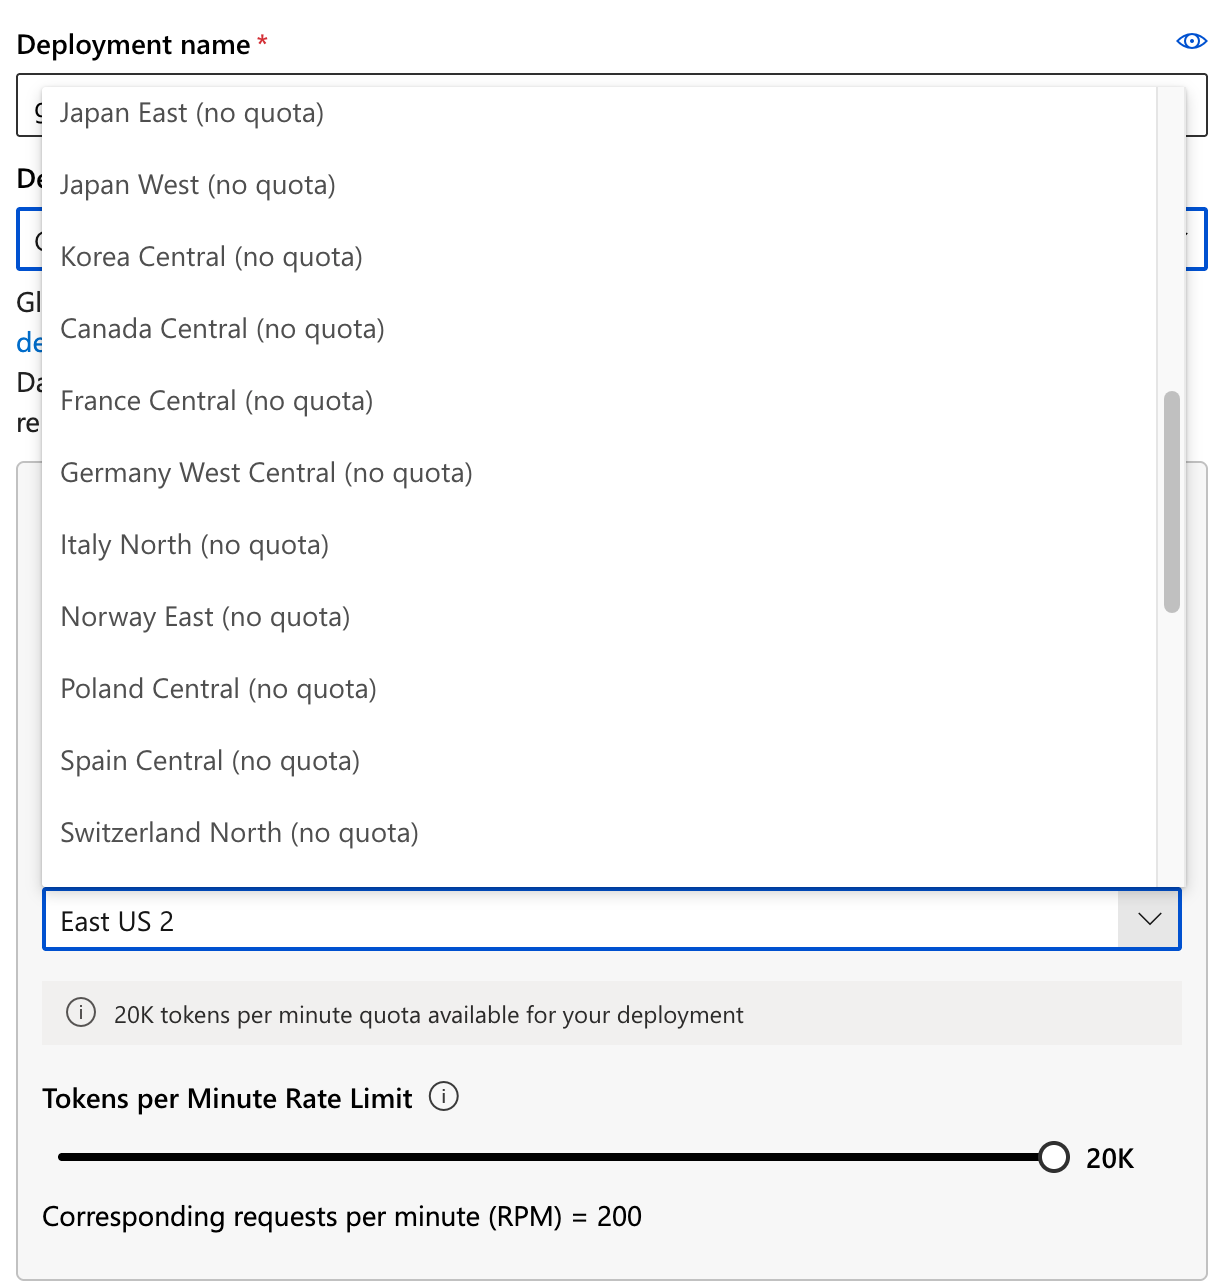Choose Canada Central from the list
This screenshot has width=1216, height=1282.
pyautogui.click(x=599, y=329)
